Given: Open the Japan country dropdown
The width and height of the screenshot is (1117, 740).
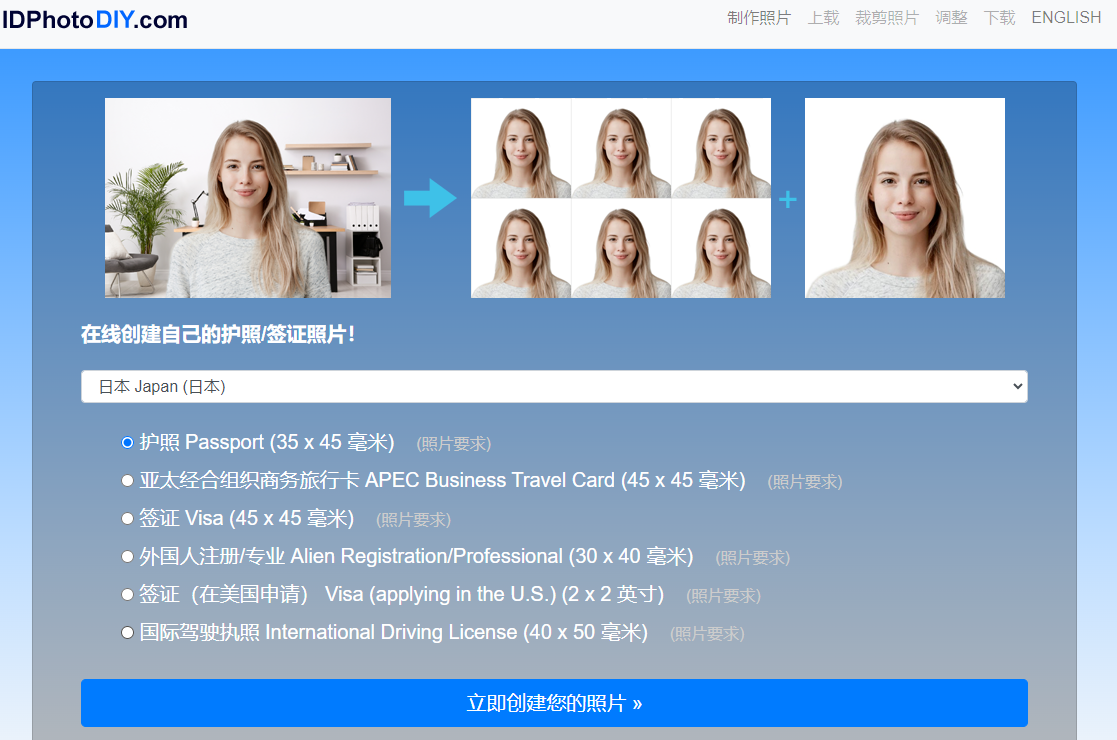Looking at the screenshot, I should (x=553, y=387).
